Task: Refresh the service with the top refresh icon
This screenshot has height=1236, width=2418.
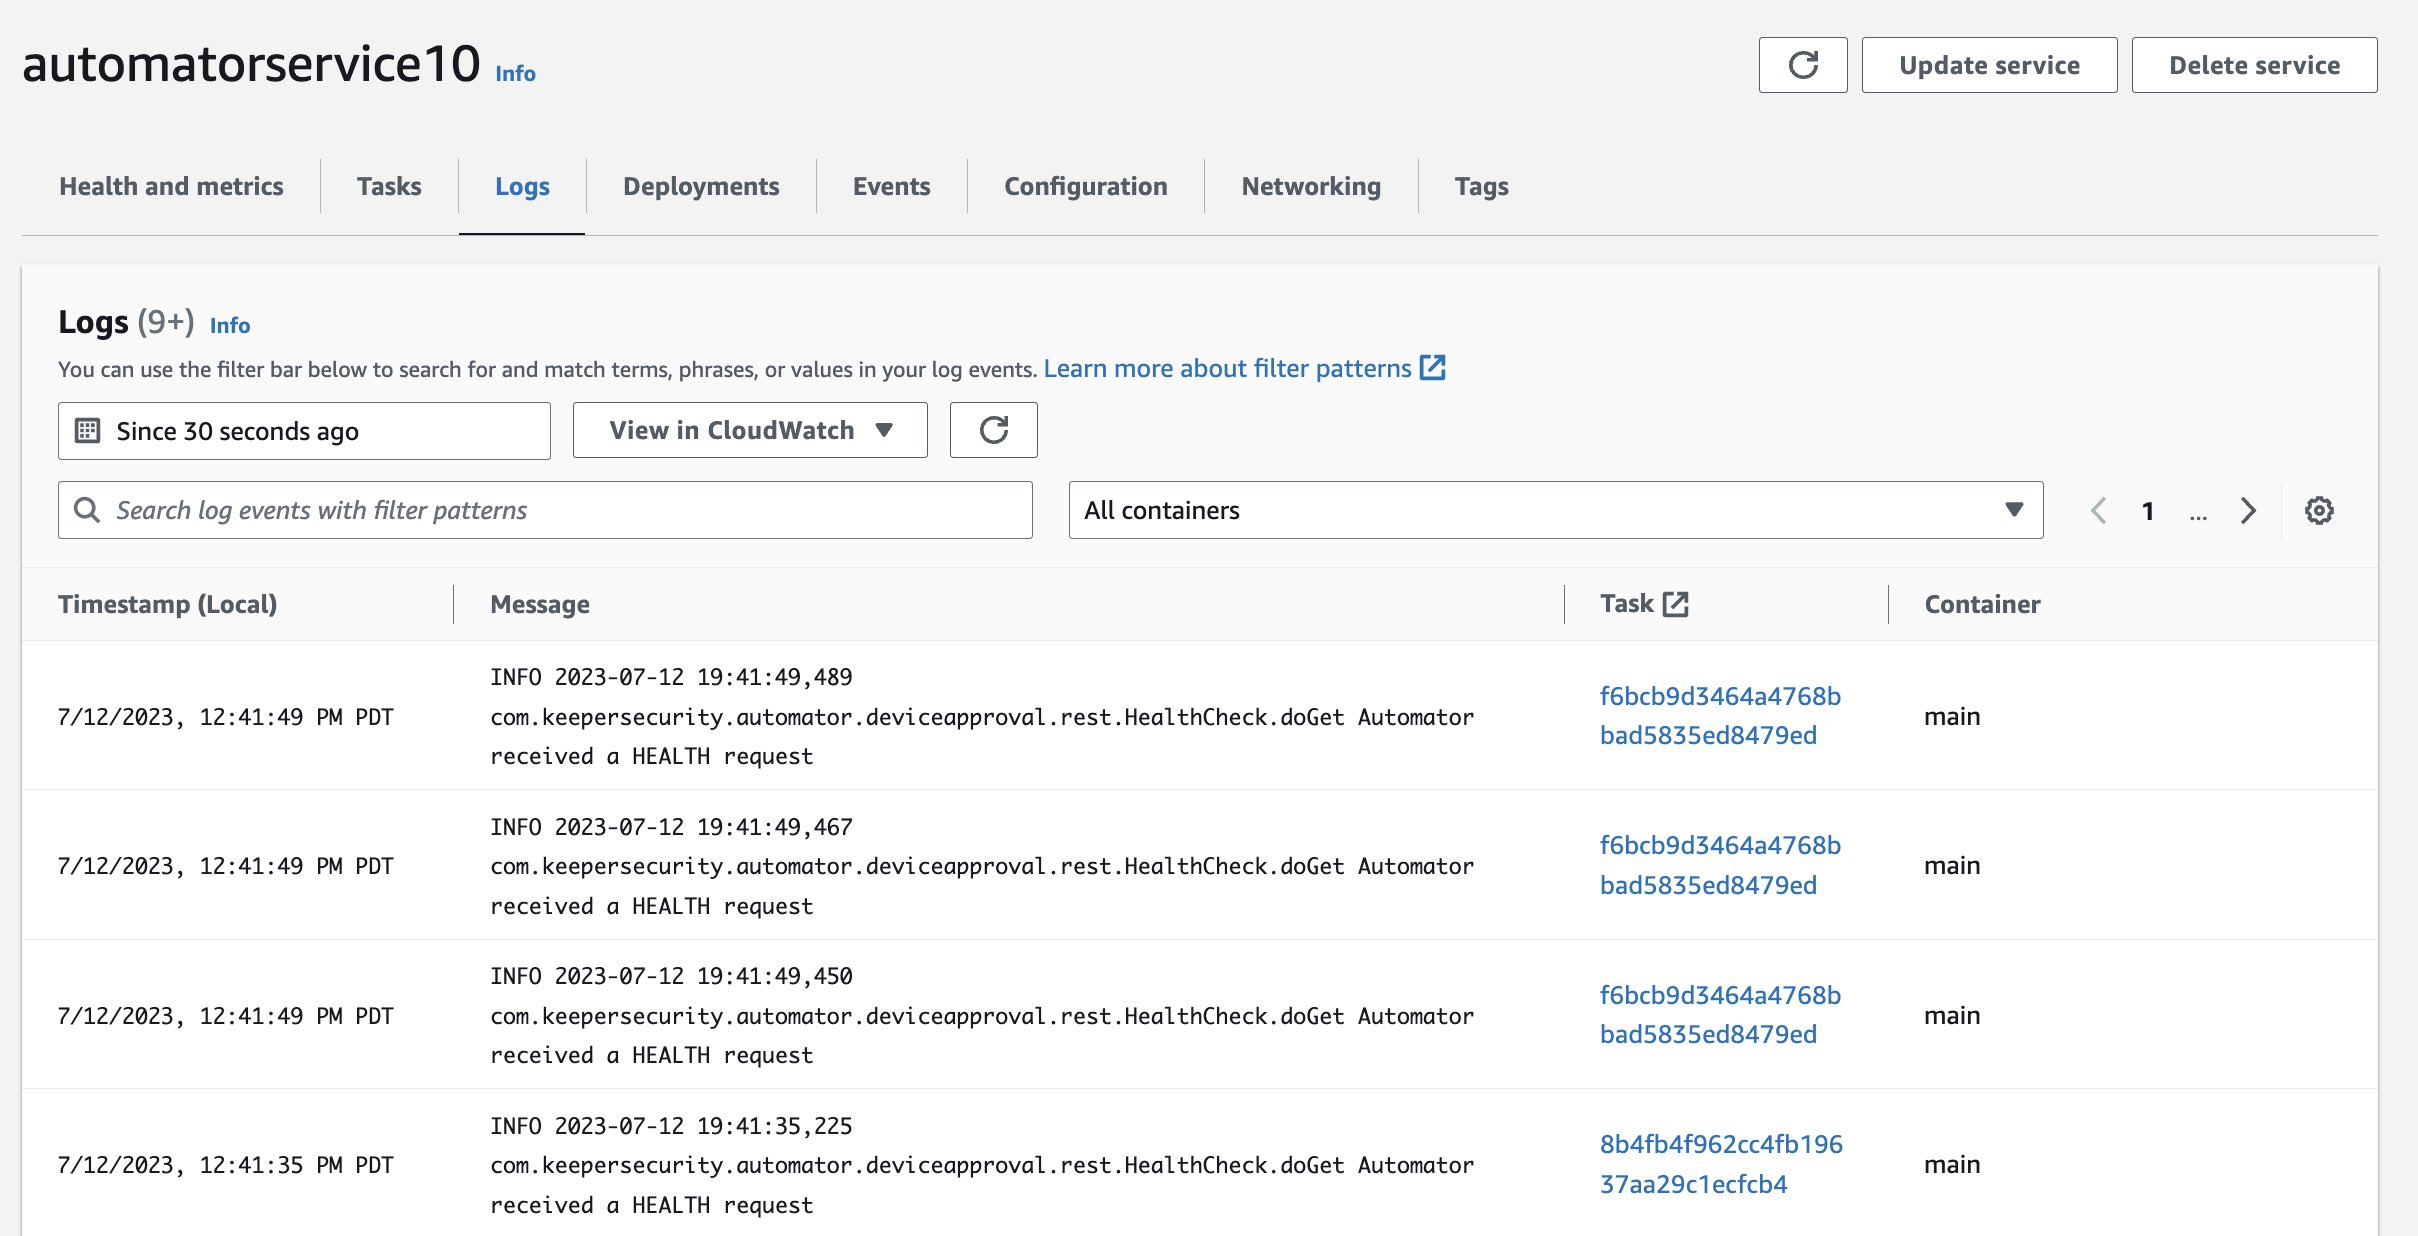Action: coord(1802,65)
